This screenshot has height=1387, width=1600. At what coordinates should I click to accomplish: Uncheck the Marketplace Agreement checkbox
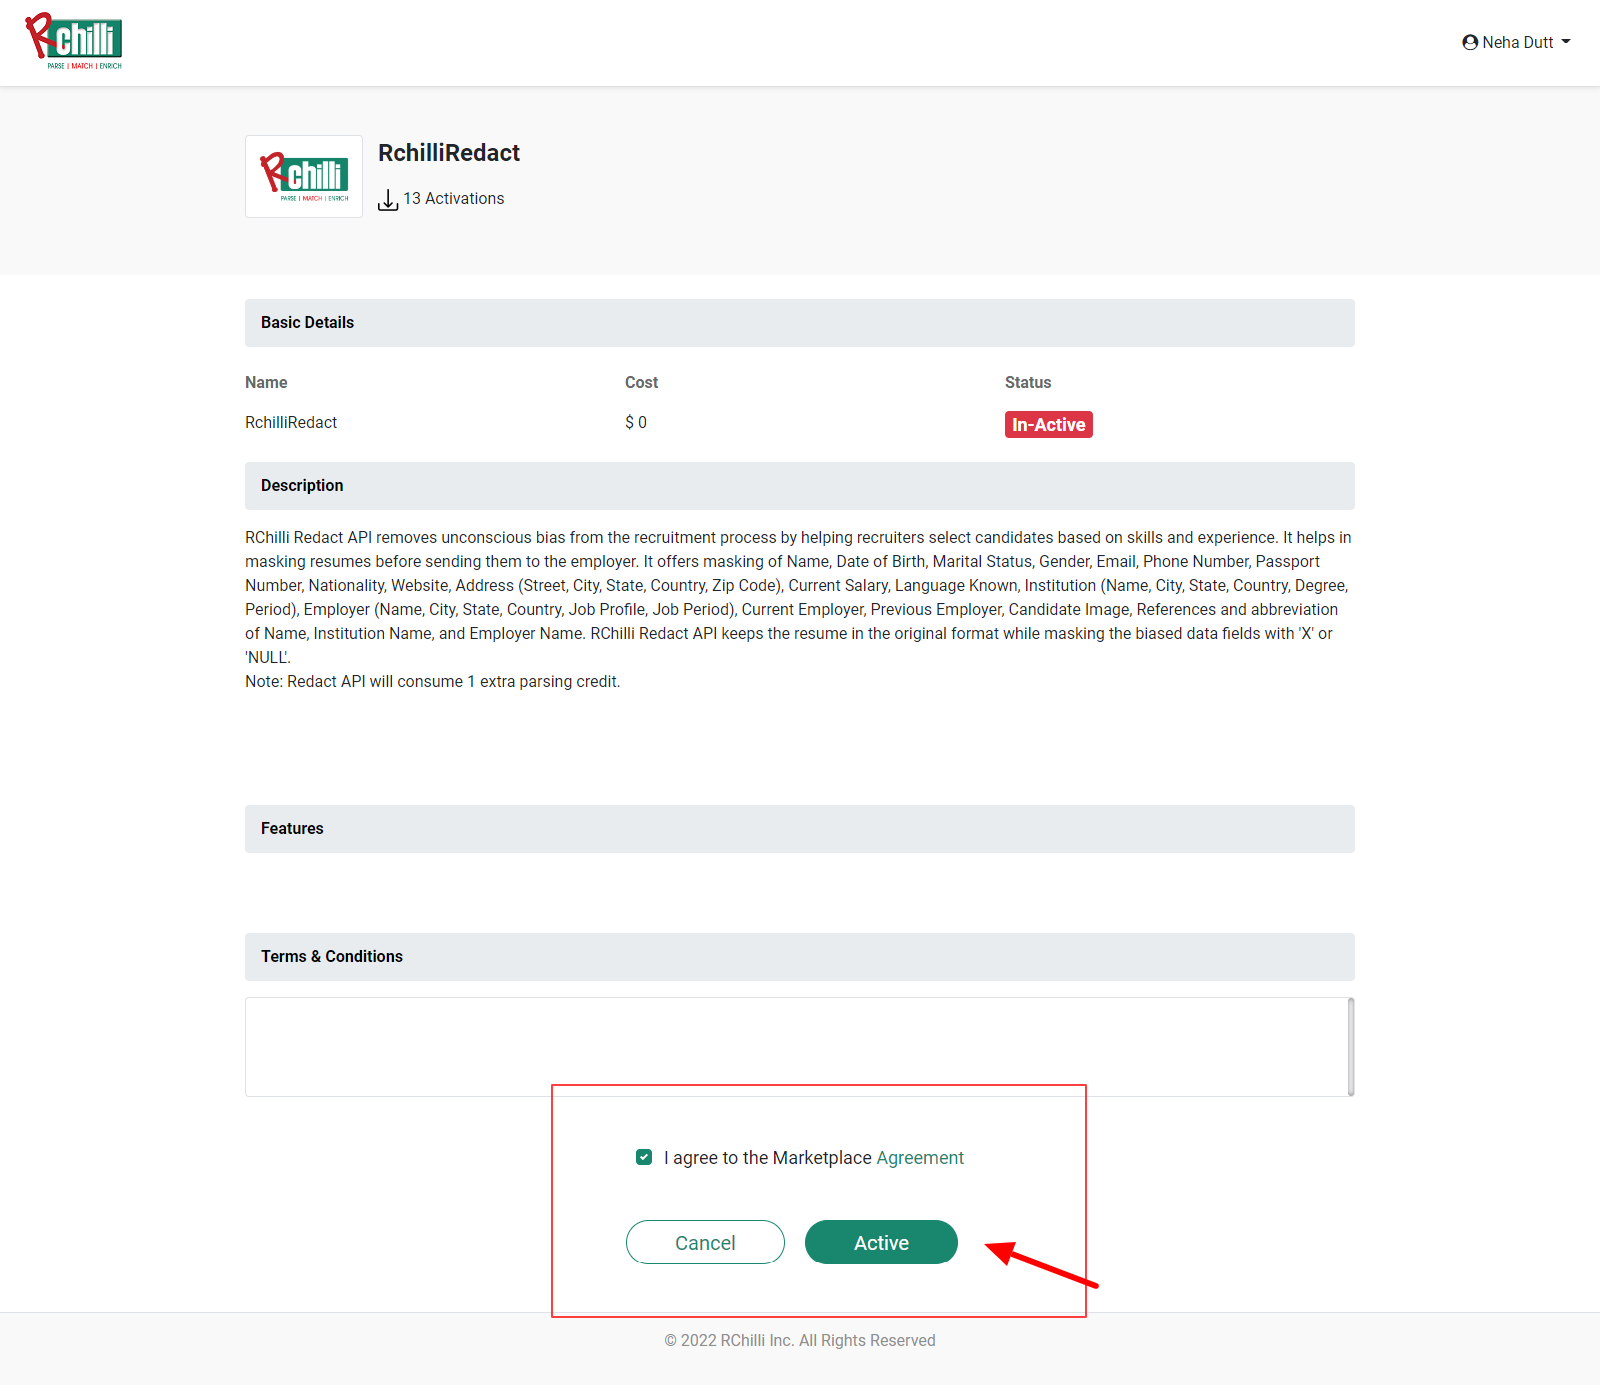(x=644, y=1157)
